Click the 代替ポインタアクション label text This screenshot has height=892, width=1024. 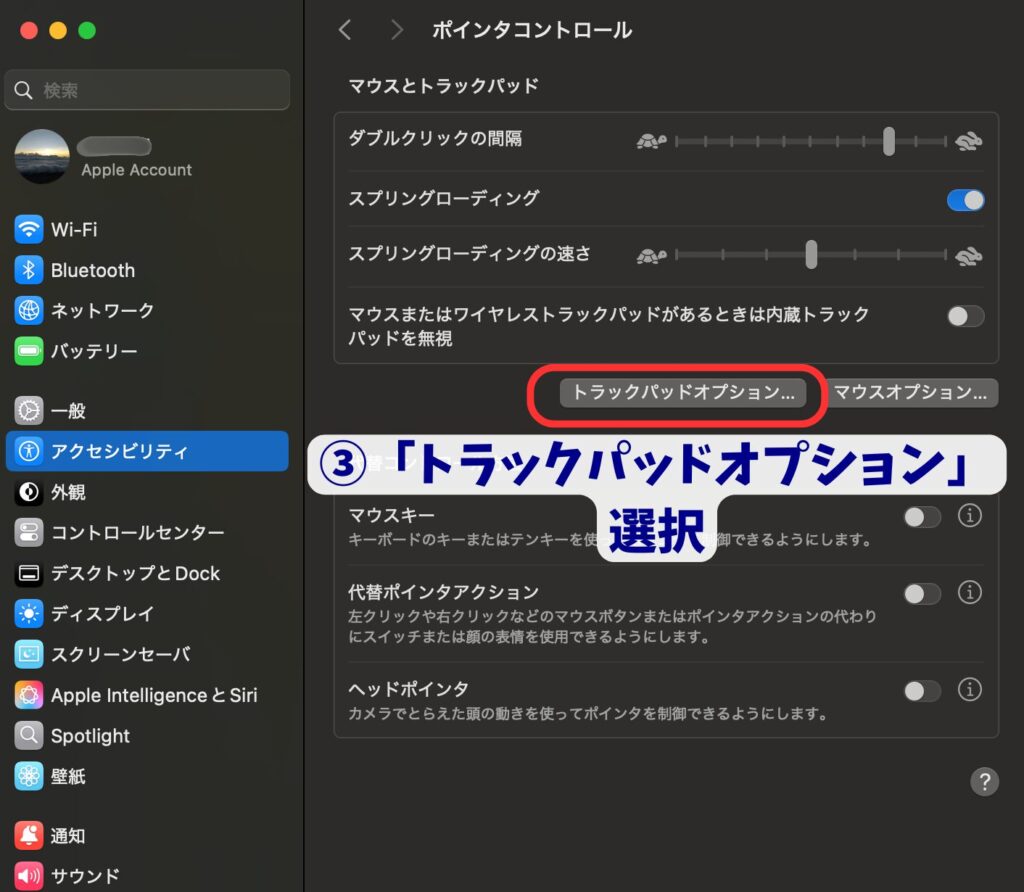tap(443, 592)
